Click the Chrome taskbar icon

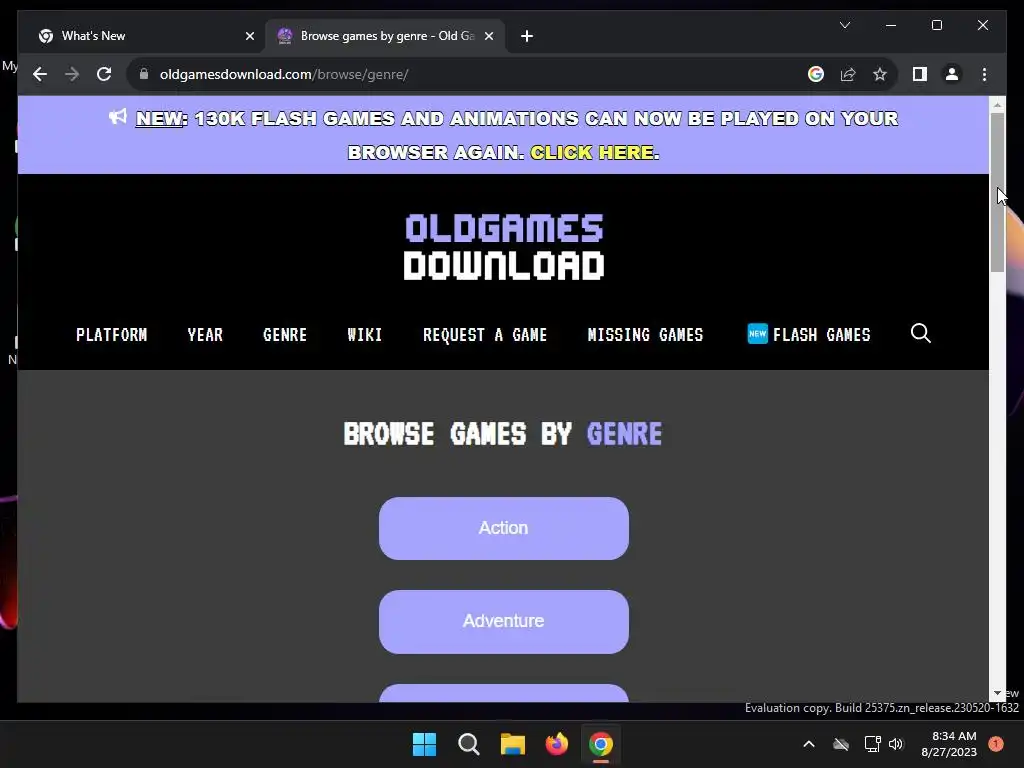[601, 744]
